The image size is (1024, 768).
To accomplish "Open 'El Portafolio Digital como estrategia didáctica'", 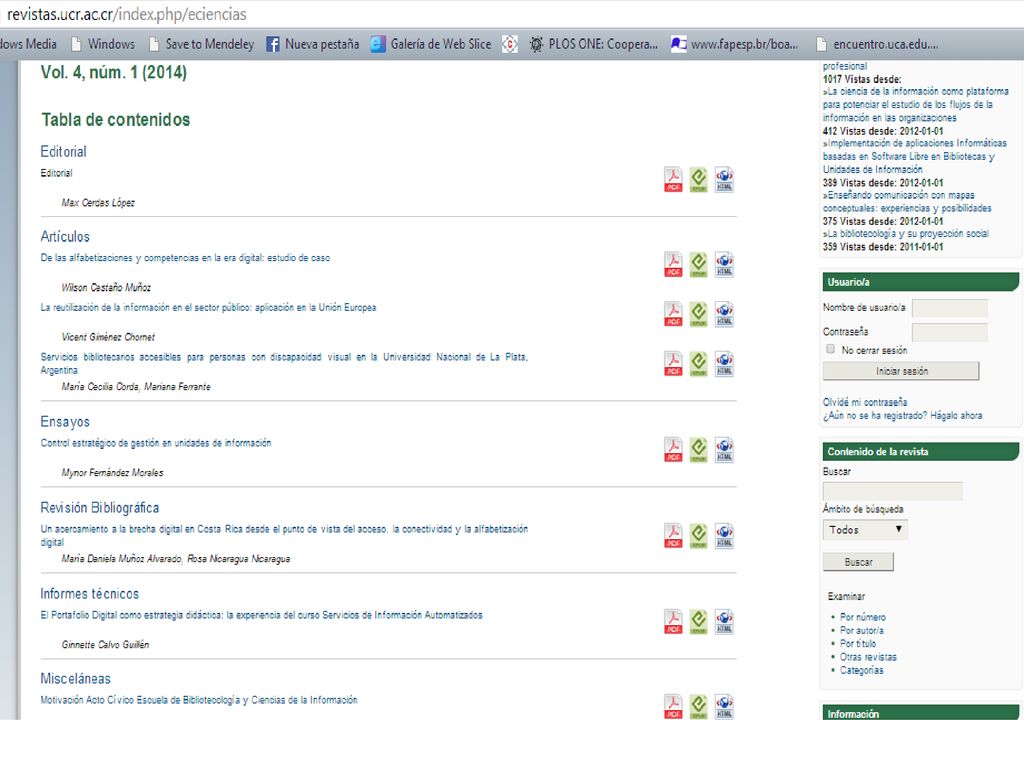I will [261, 615].
